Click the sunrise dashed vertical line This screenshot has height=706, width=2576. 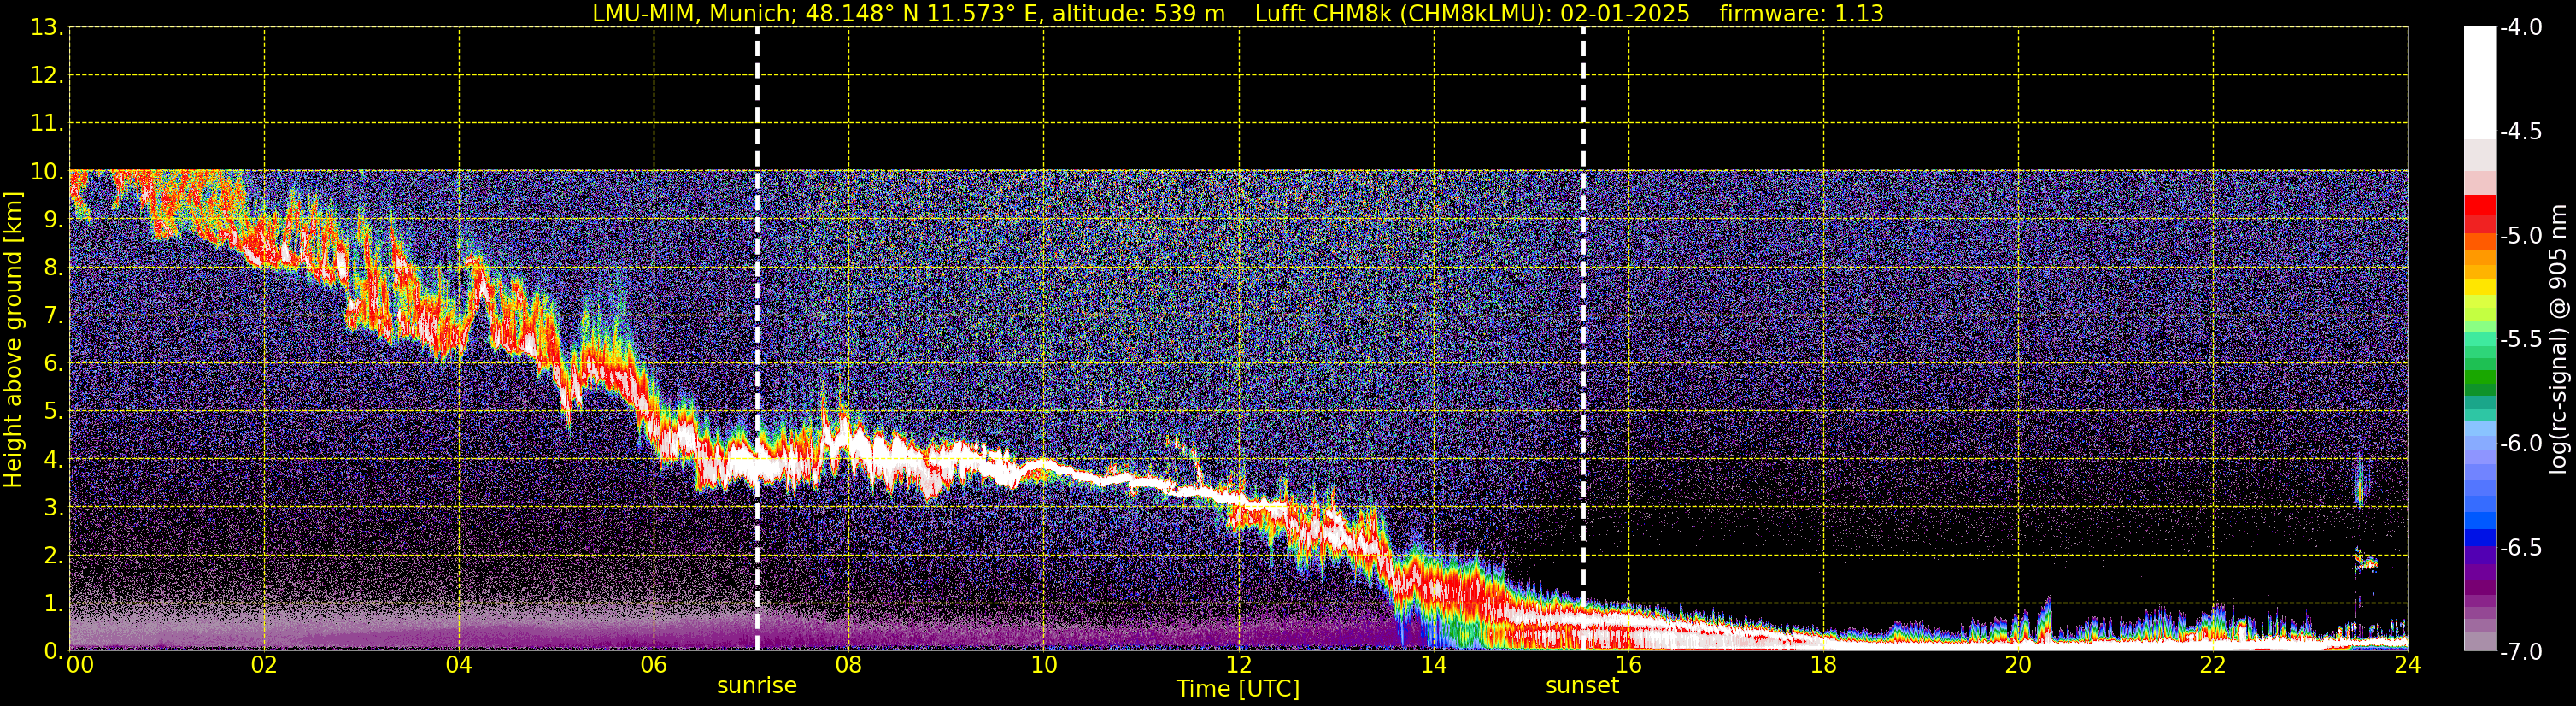click(757, 339)
